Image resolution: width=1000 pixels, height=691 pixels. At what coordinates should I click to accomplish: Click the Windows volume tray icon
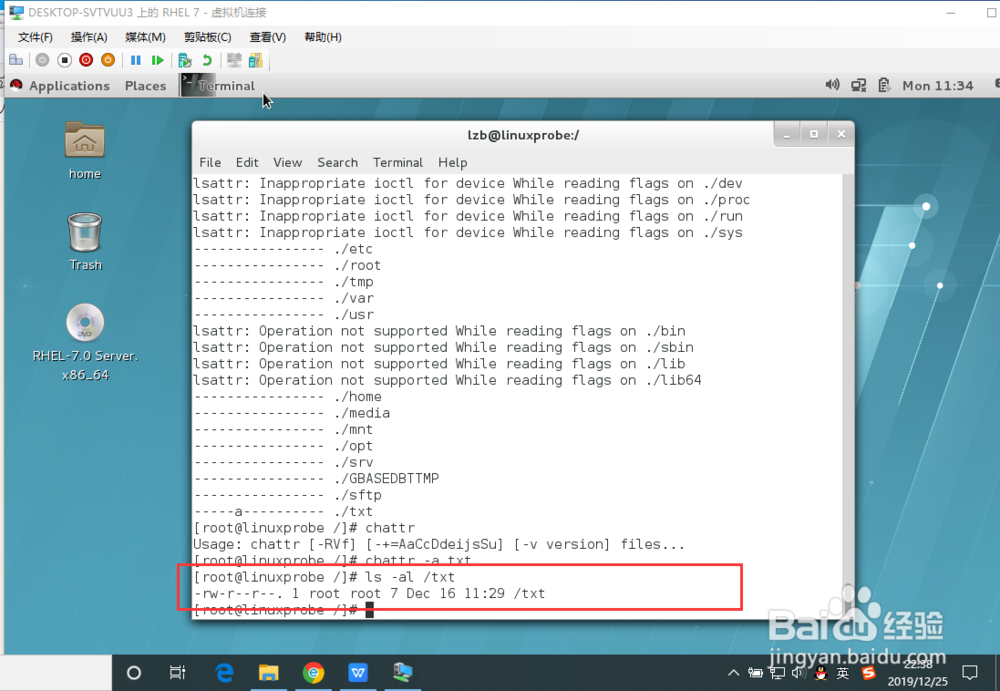[x=798, y=672]
